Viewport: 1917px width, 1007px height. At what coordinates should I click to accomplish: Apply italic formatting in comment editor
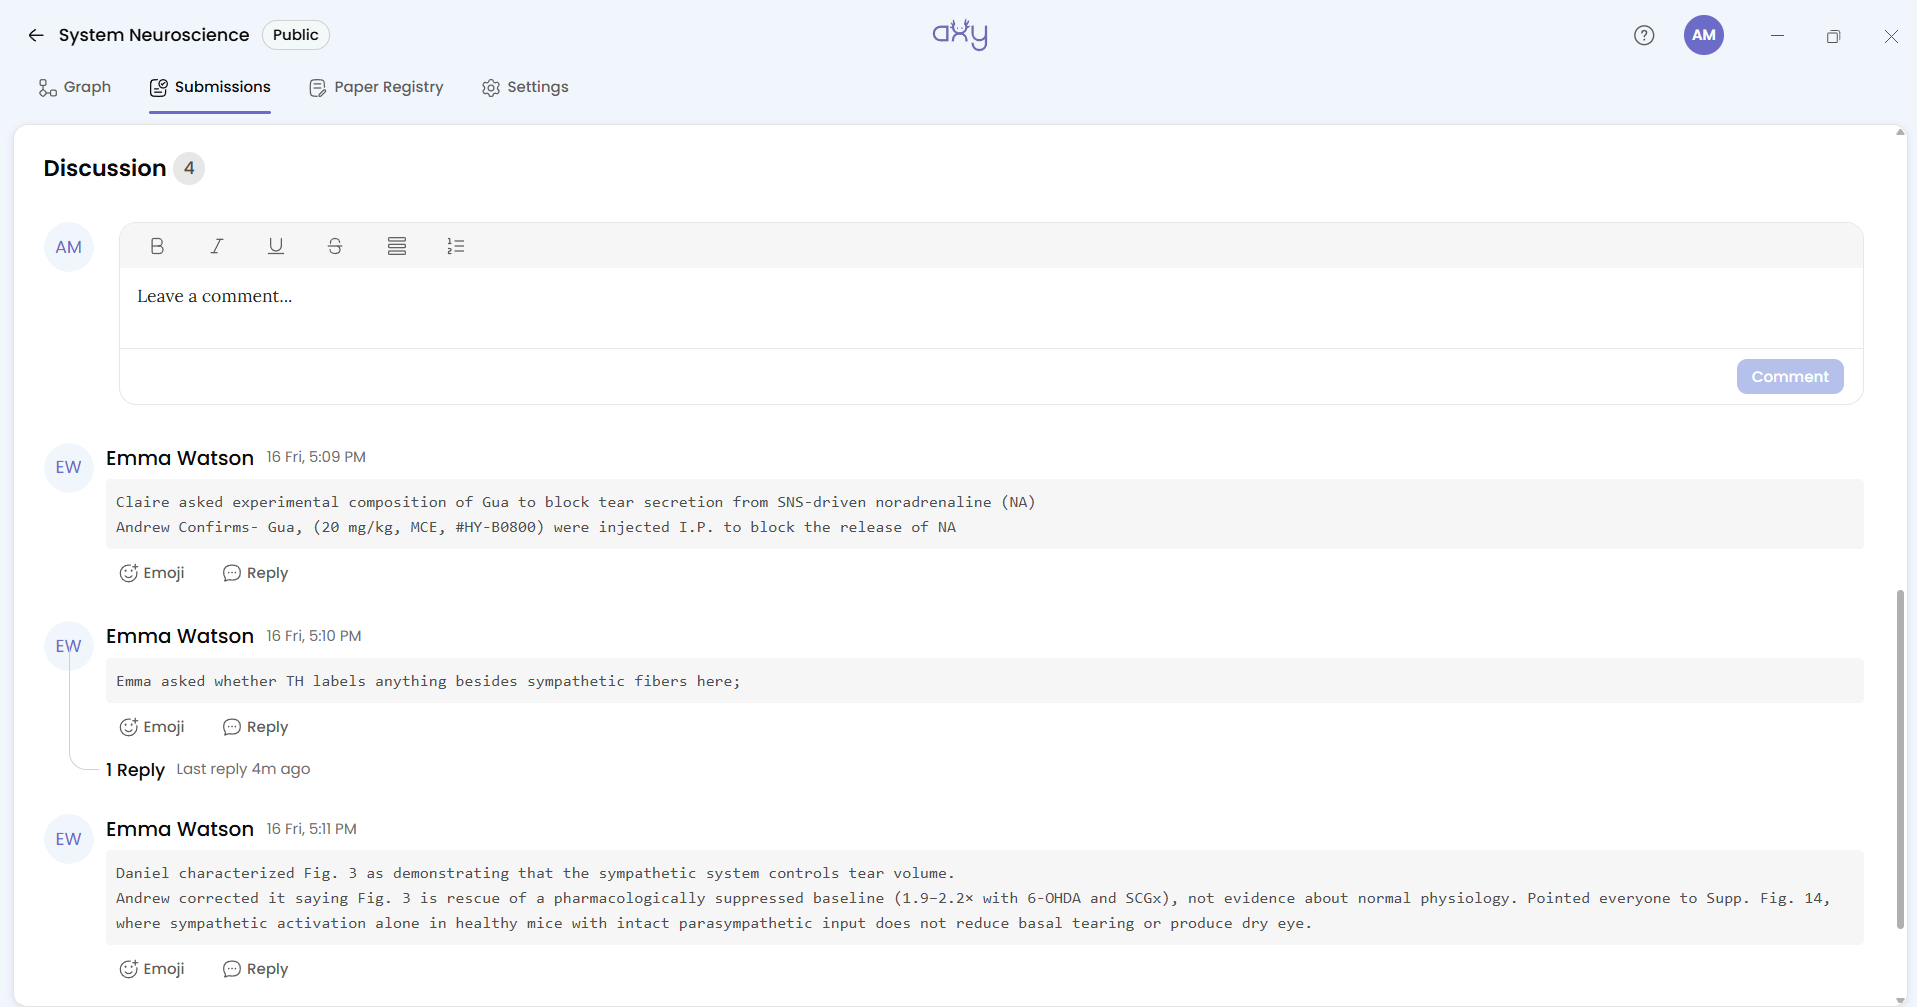[217, 246]
